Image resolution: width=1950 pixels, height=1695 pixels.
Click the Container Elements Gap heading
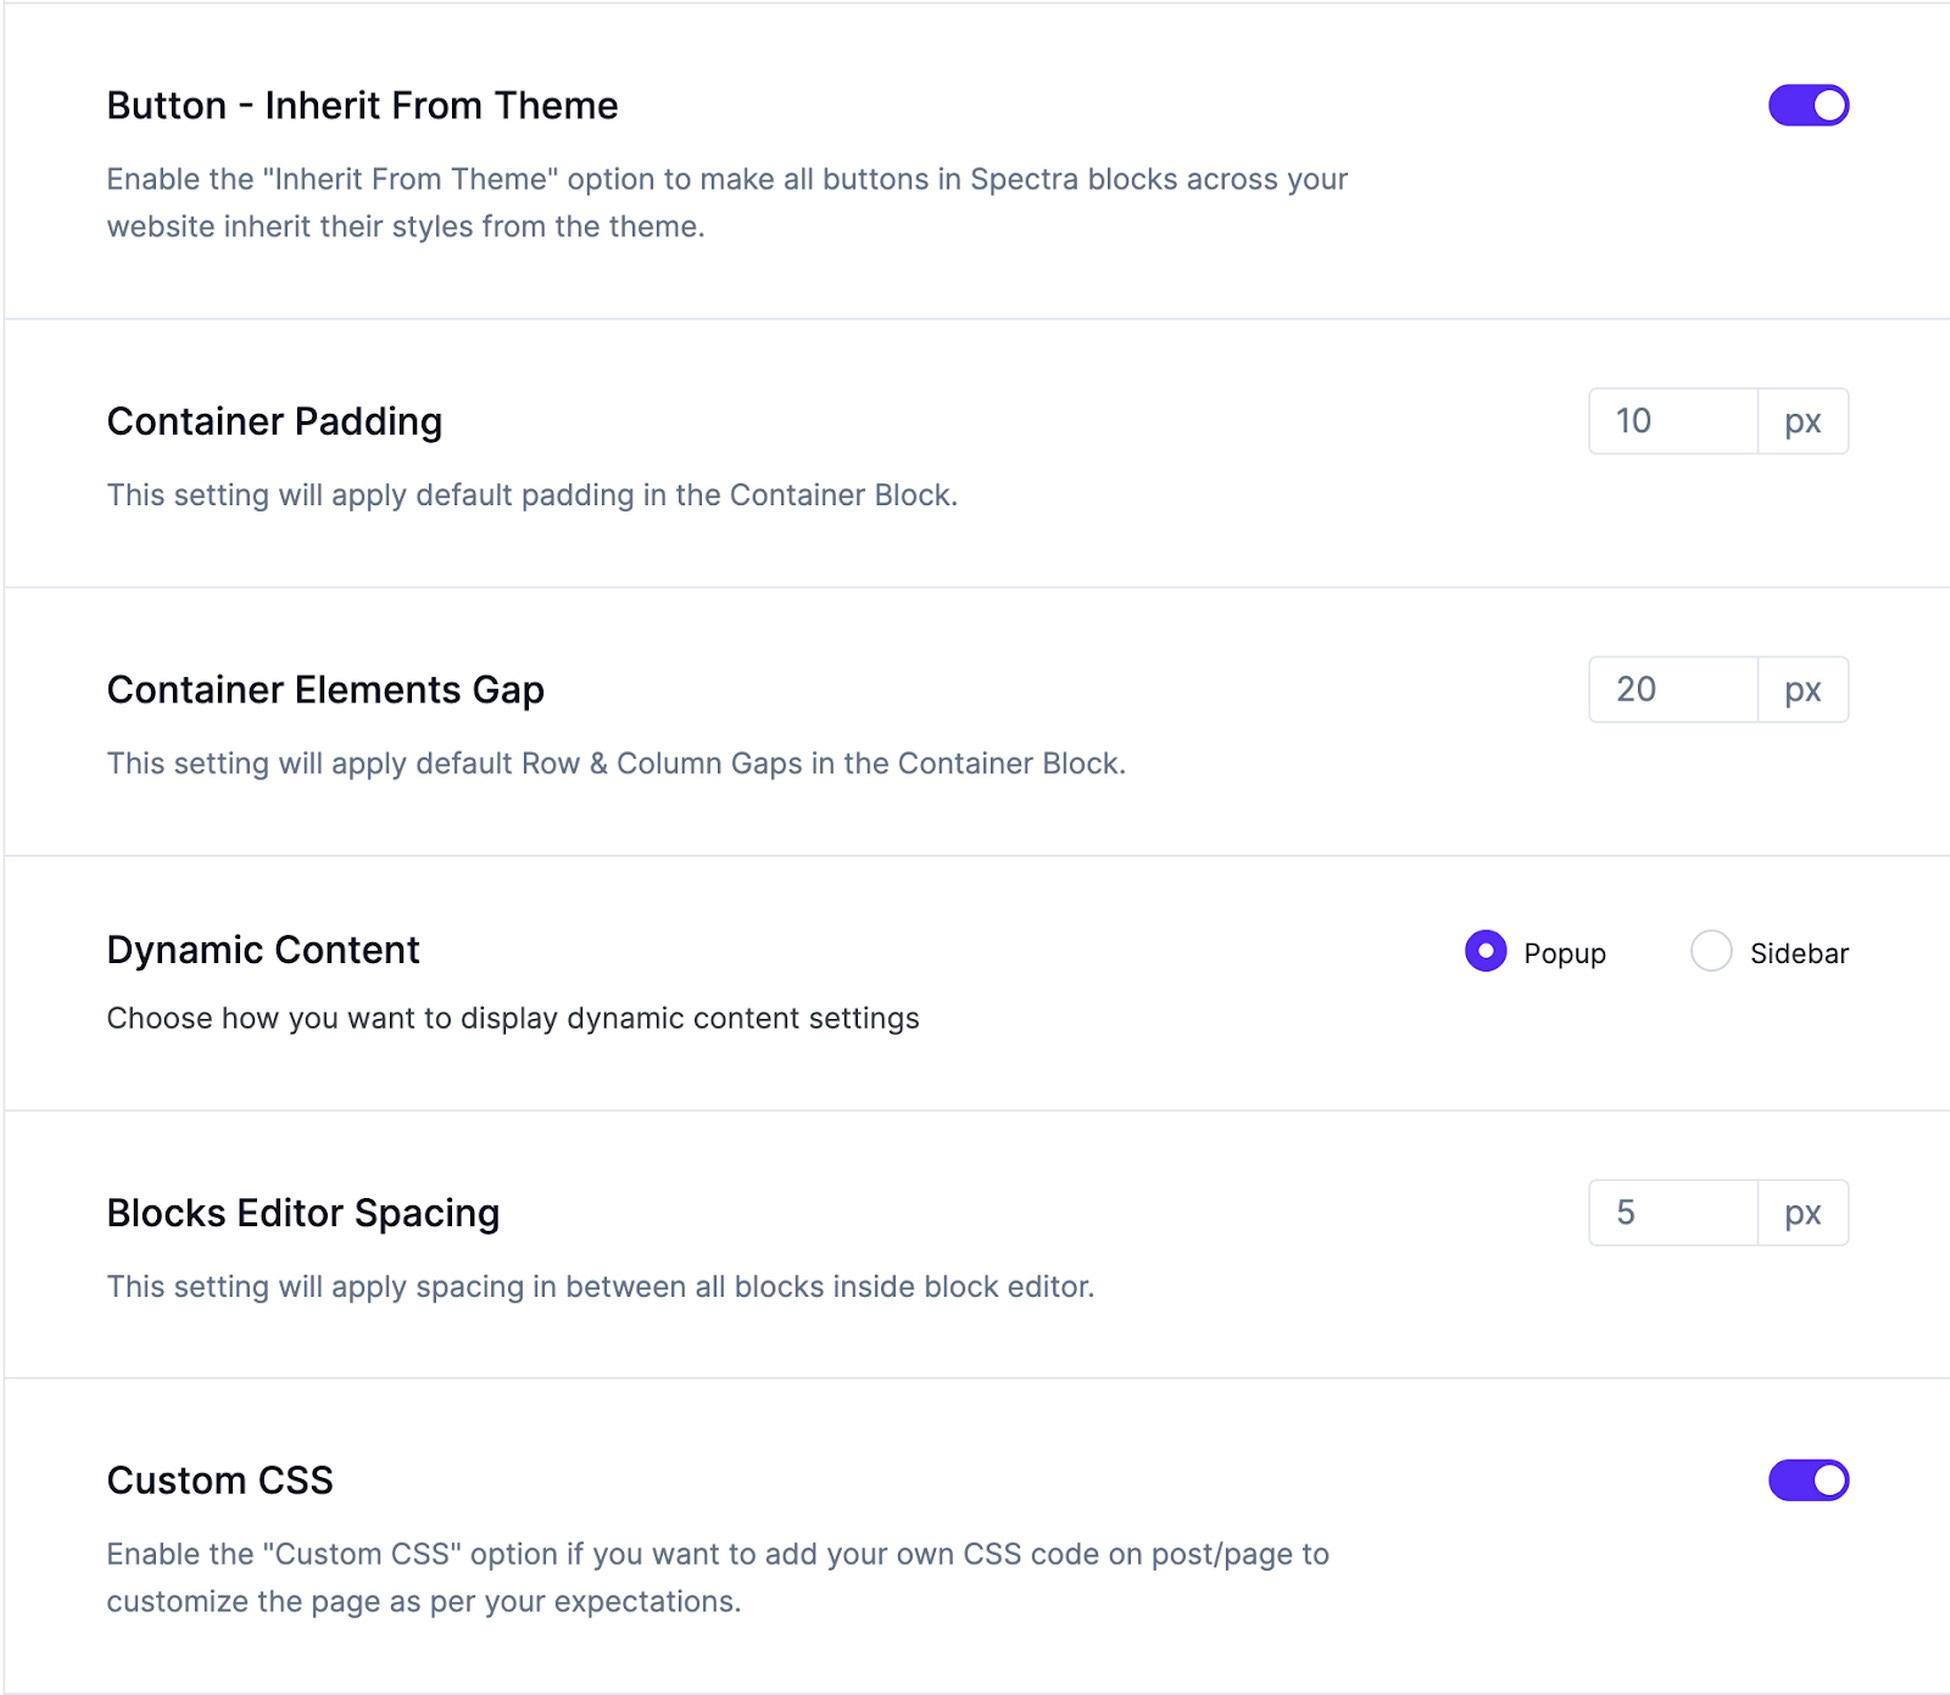(x=325, y=689)
